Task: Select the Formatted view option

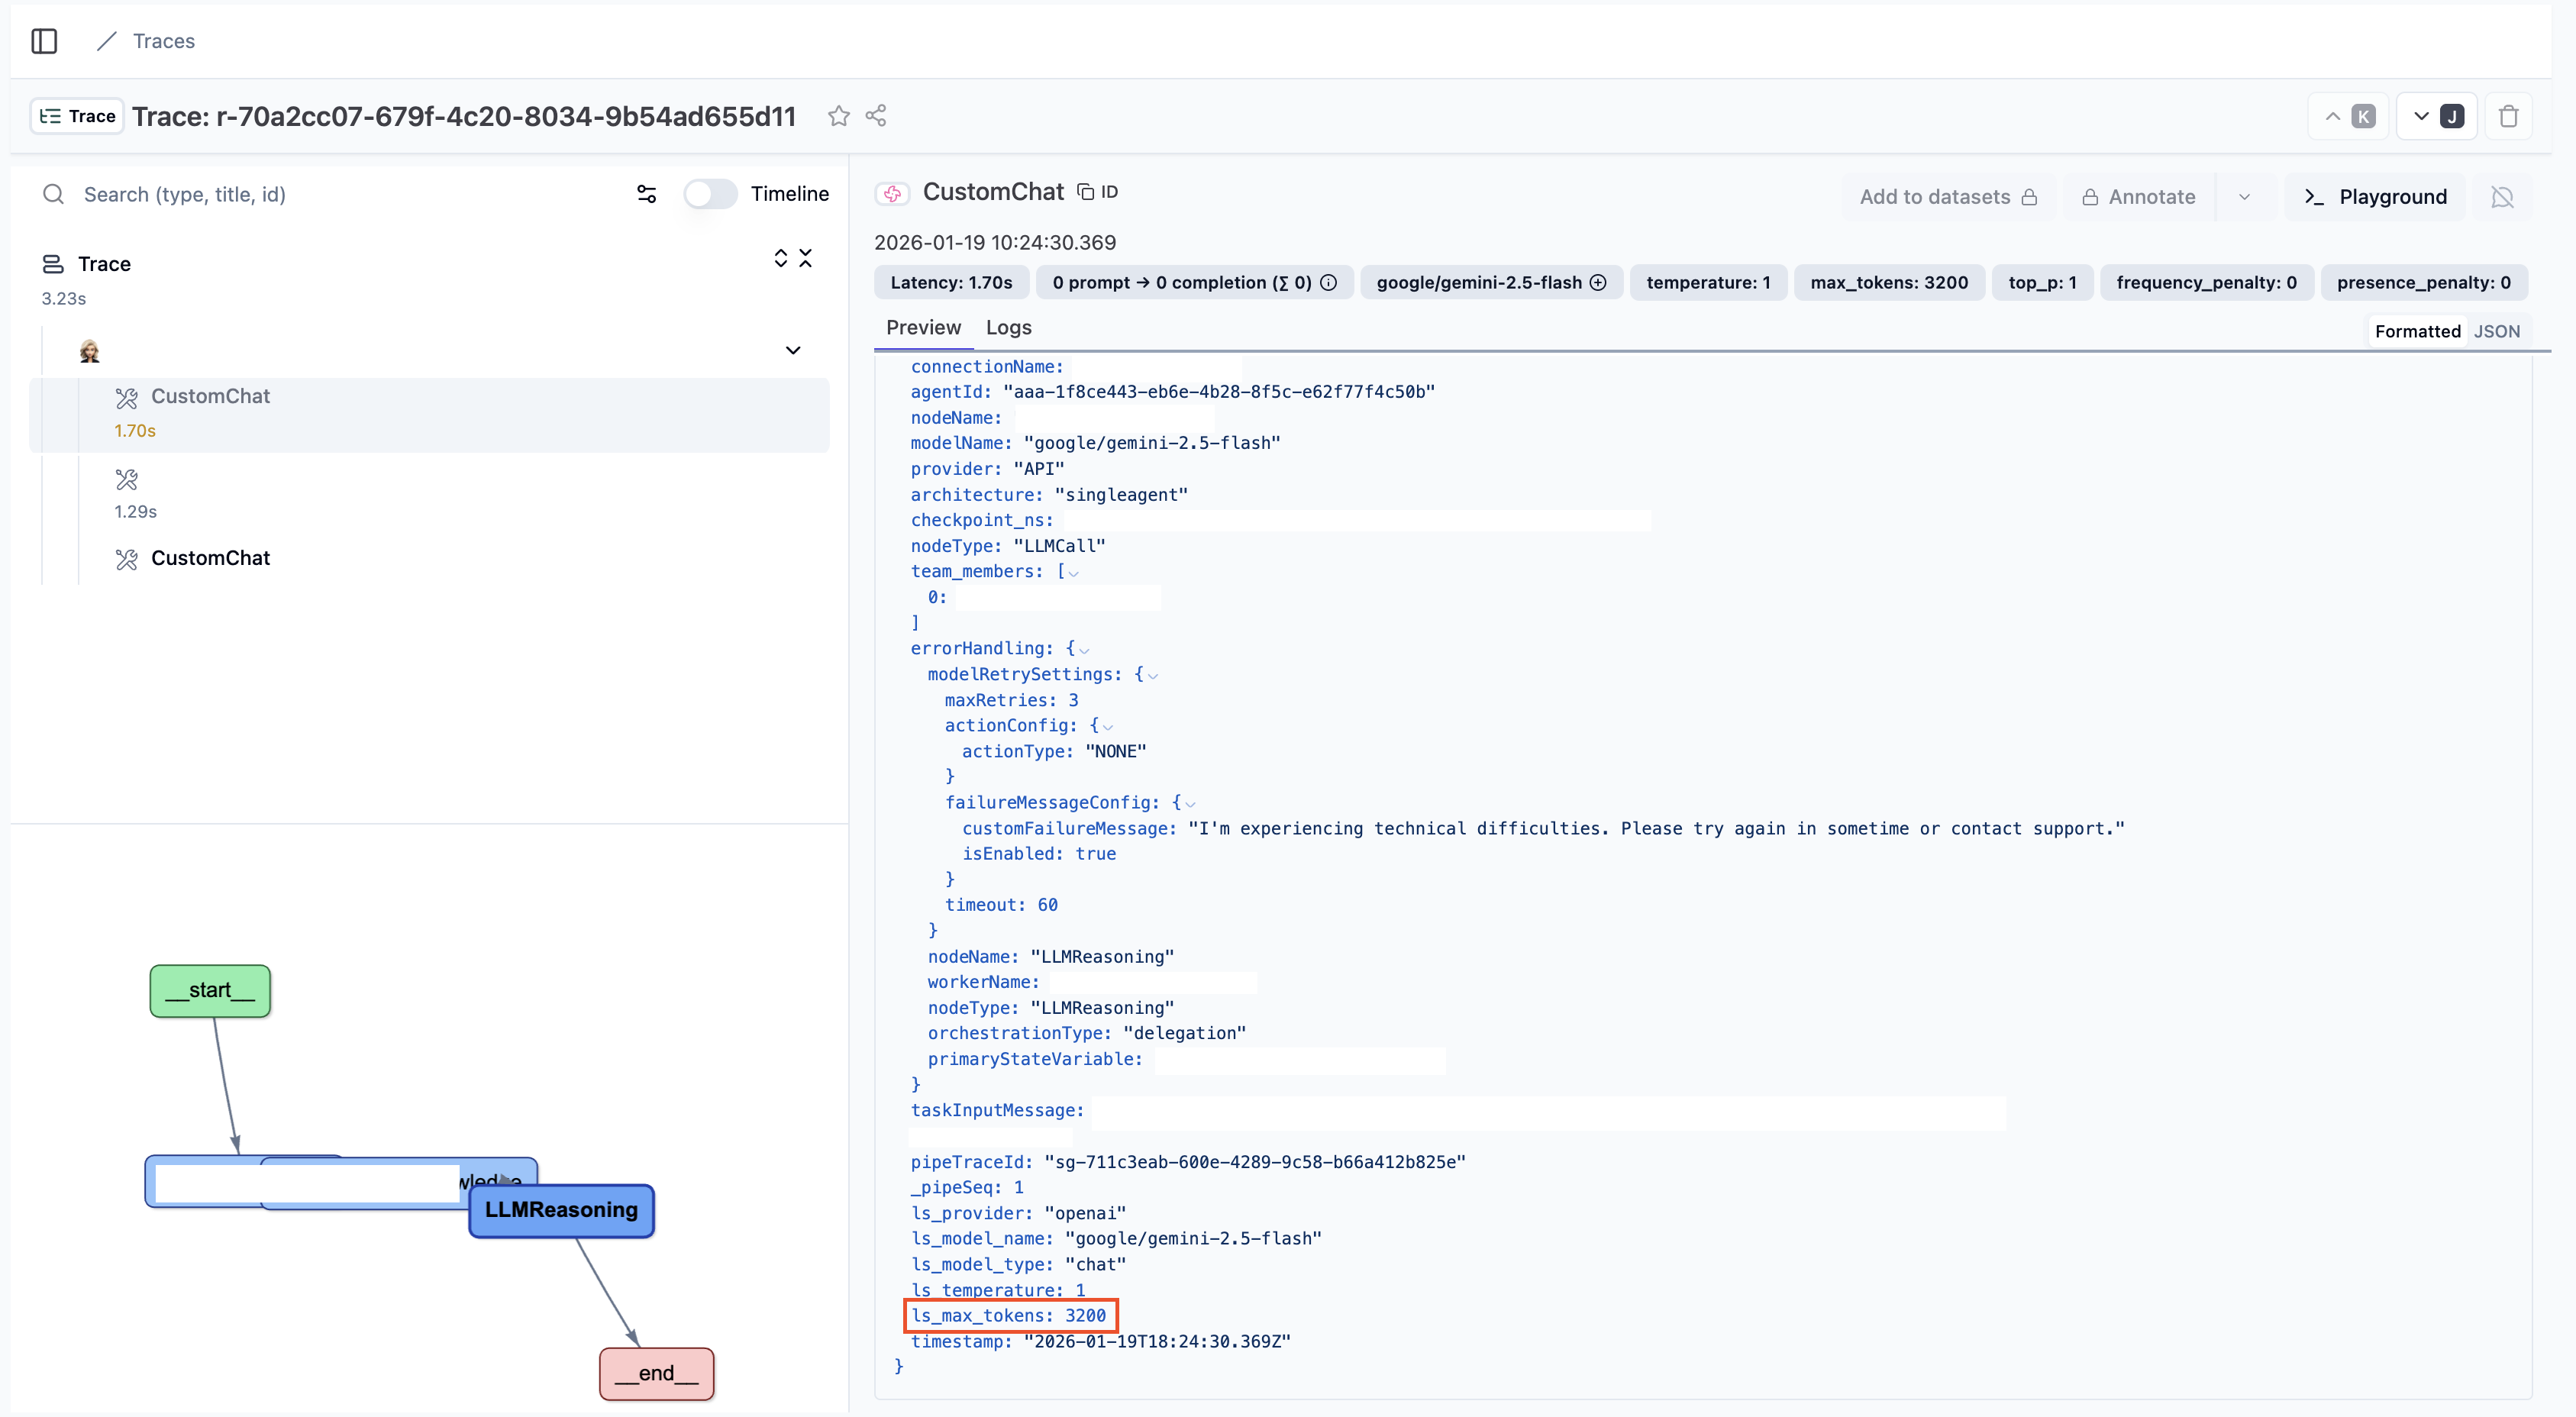Action: [2417, 331]
